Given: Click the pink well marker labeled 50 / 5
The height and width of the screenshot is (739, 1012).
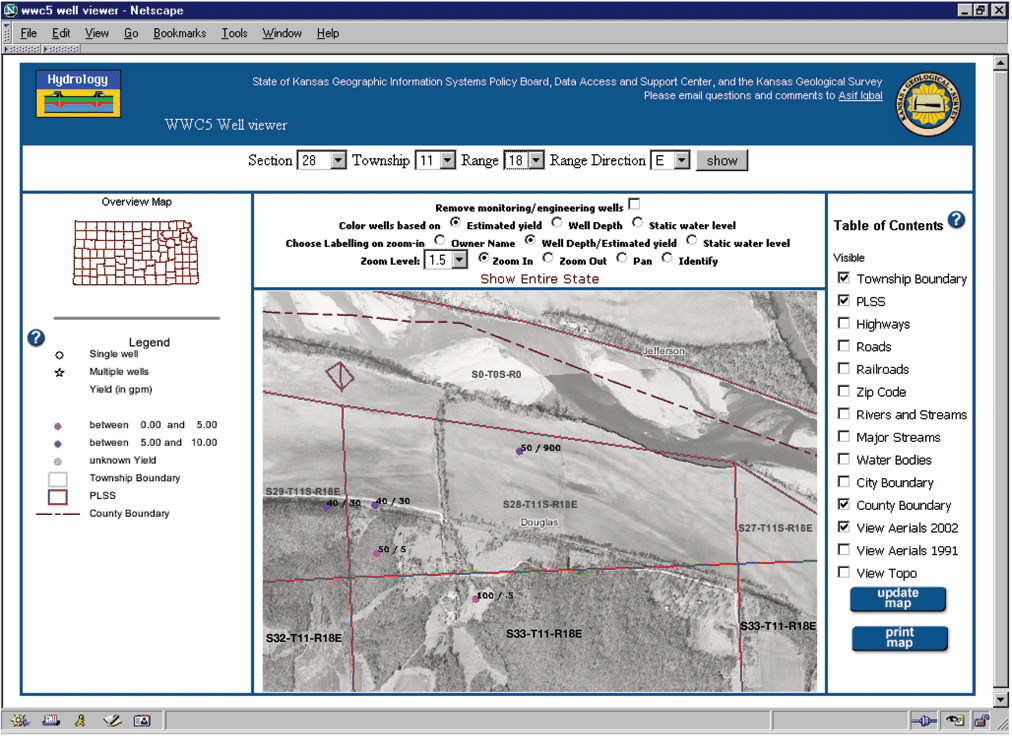Looking at the screenshot, I should (x=377, y=553).
